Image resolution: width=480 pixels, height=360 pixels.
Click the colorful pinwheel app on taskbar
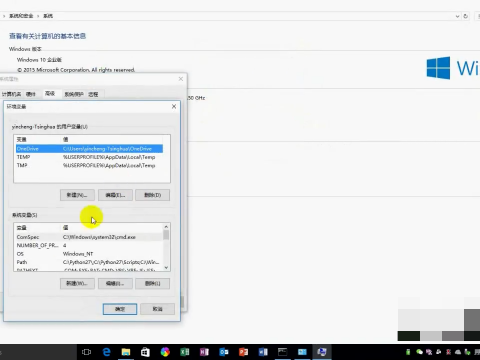click(x=165, y=352)
